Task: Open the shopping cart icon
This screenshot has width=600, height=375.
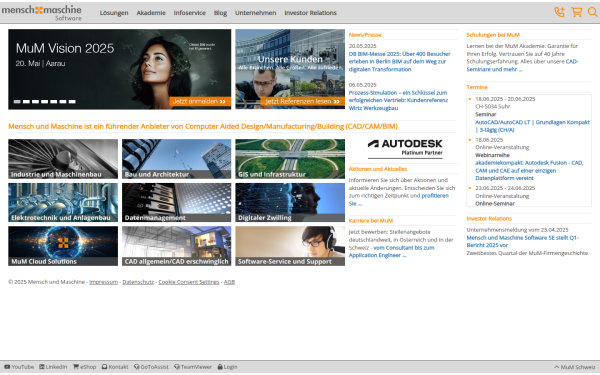Action: pyautogui.click(x=577, y=12)
